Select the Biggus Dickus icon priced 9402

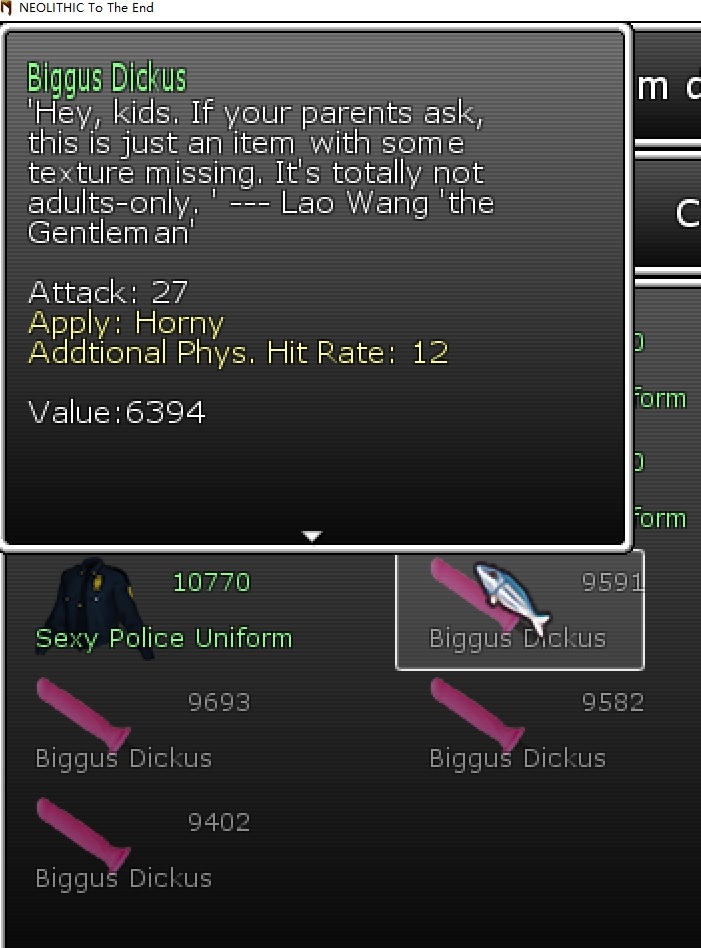pos(83,834)
